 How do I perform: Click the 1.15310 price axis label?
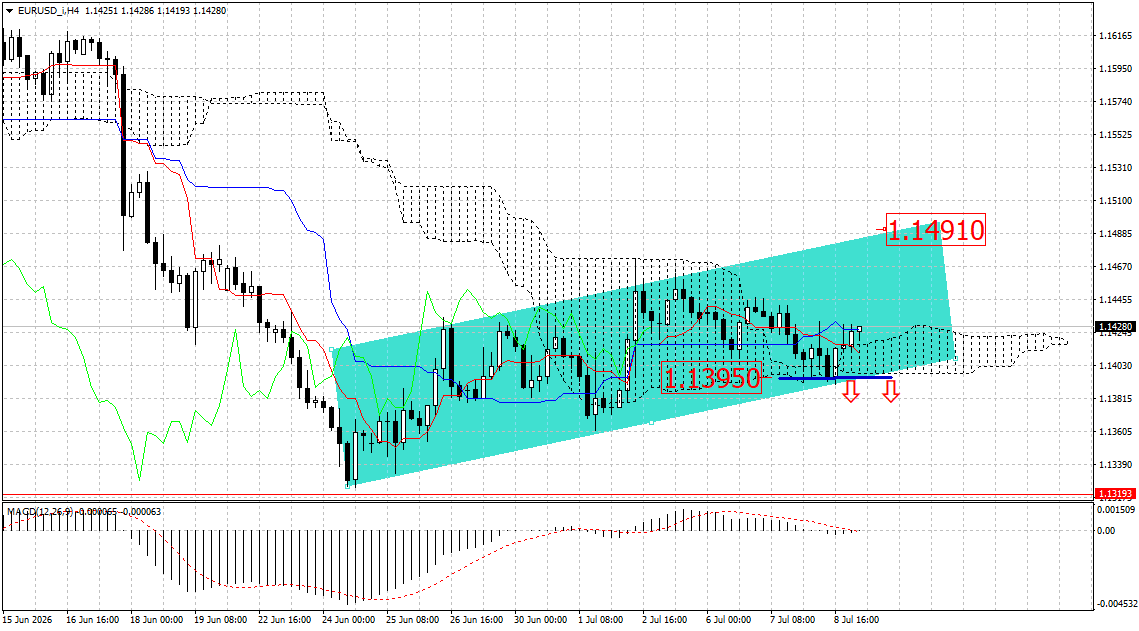pyautogui.click(x=1115, y=168)
